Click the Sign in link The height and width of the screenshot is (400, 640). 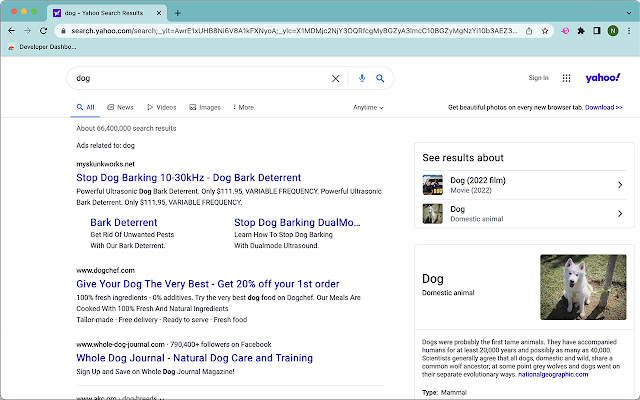click(538, 78)
